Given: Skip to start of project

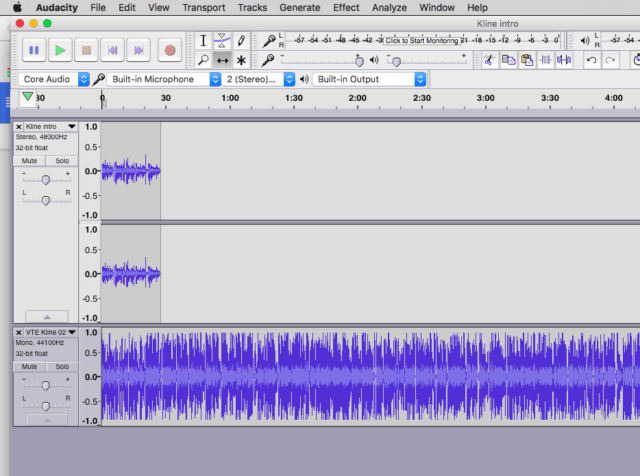Looking at the screenshot, I should 113,50.
